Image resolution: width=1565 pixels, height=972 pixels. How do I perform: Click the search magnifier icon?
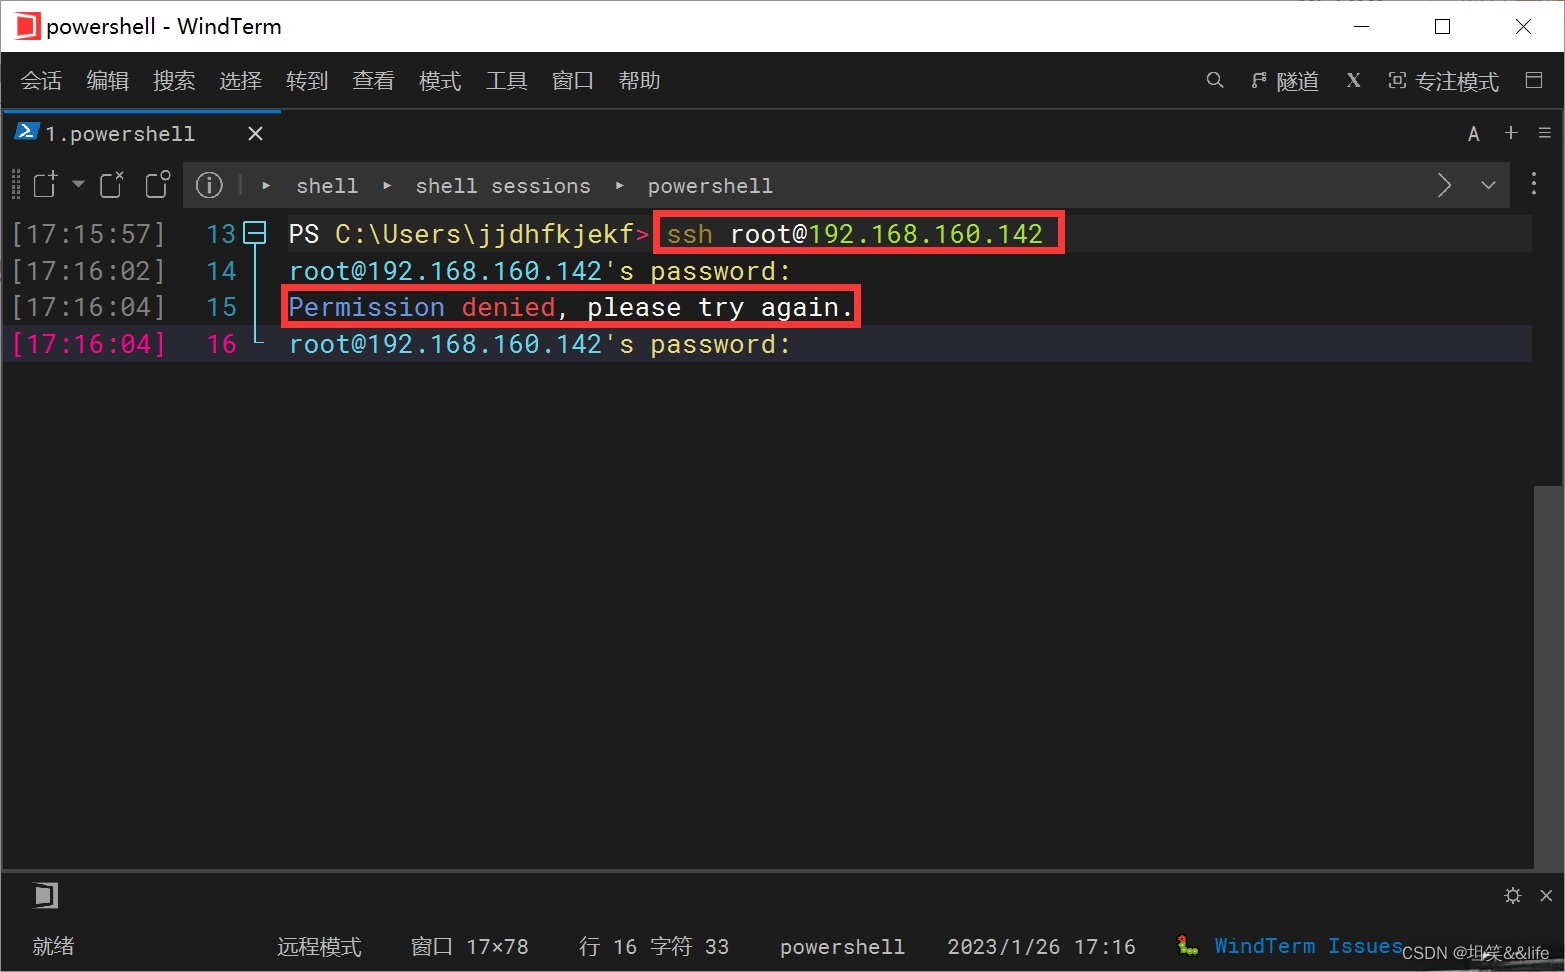click(x=1215, y=80)
